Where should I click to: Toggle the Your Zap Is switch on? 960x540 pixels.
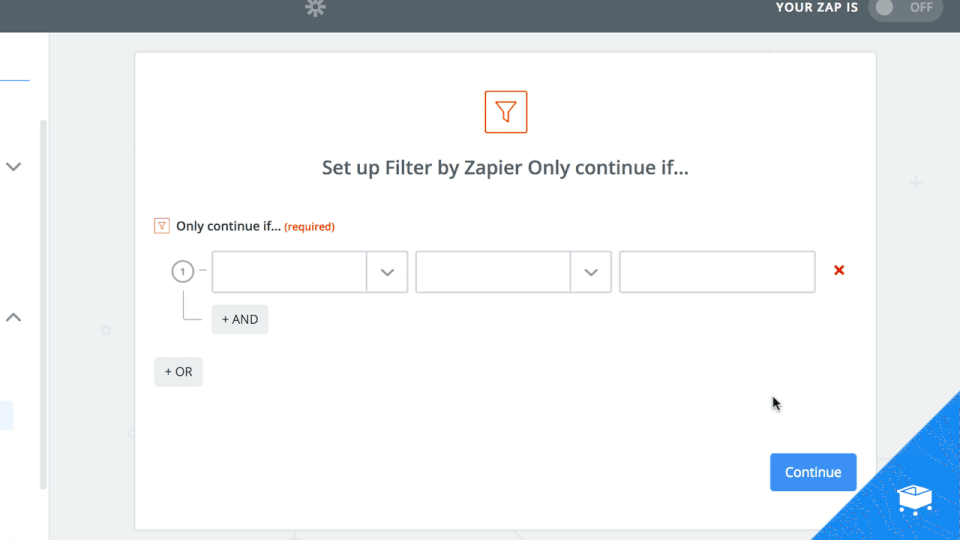[x=905, y=8]
